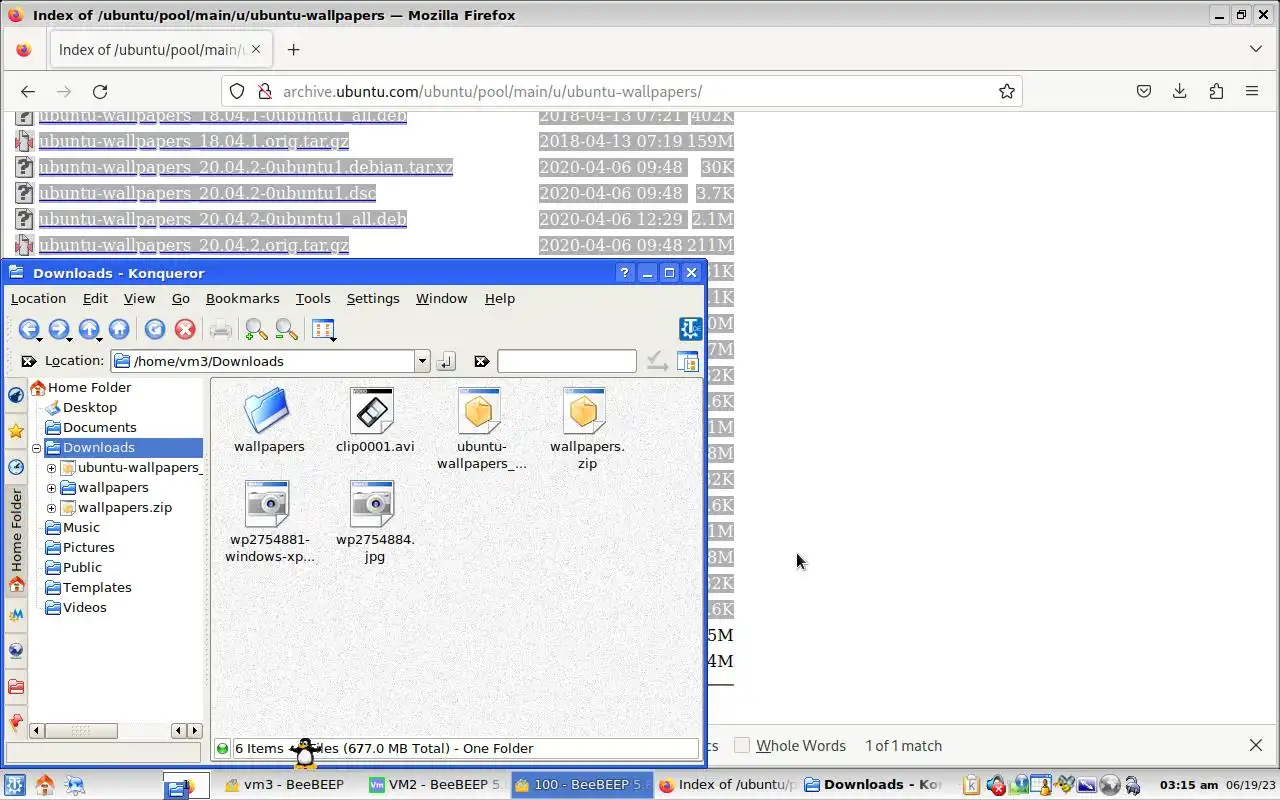Go forward in Konqueror toolbar

[58, 329]
